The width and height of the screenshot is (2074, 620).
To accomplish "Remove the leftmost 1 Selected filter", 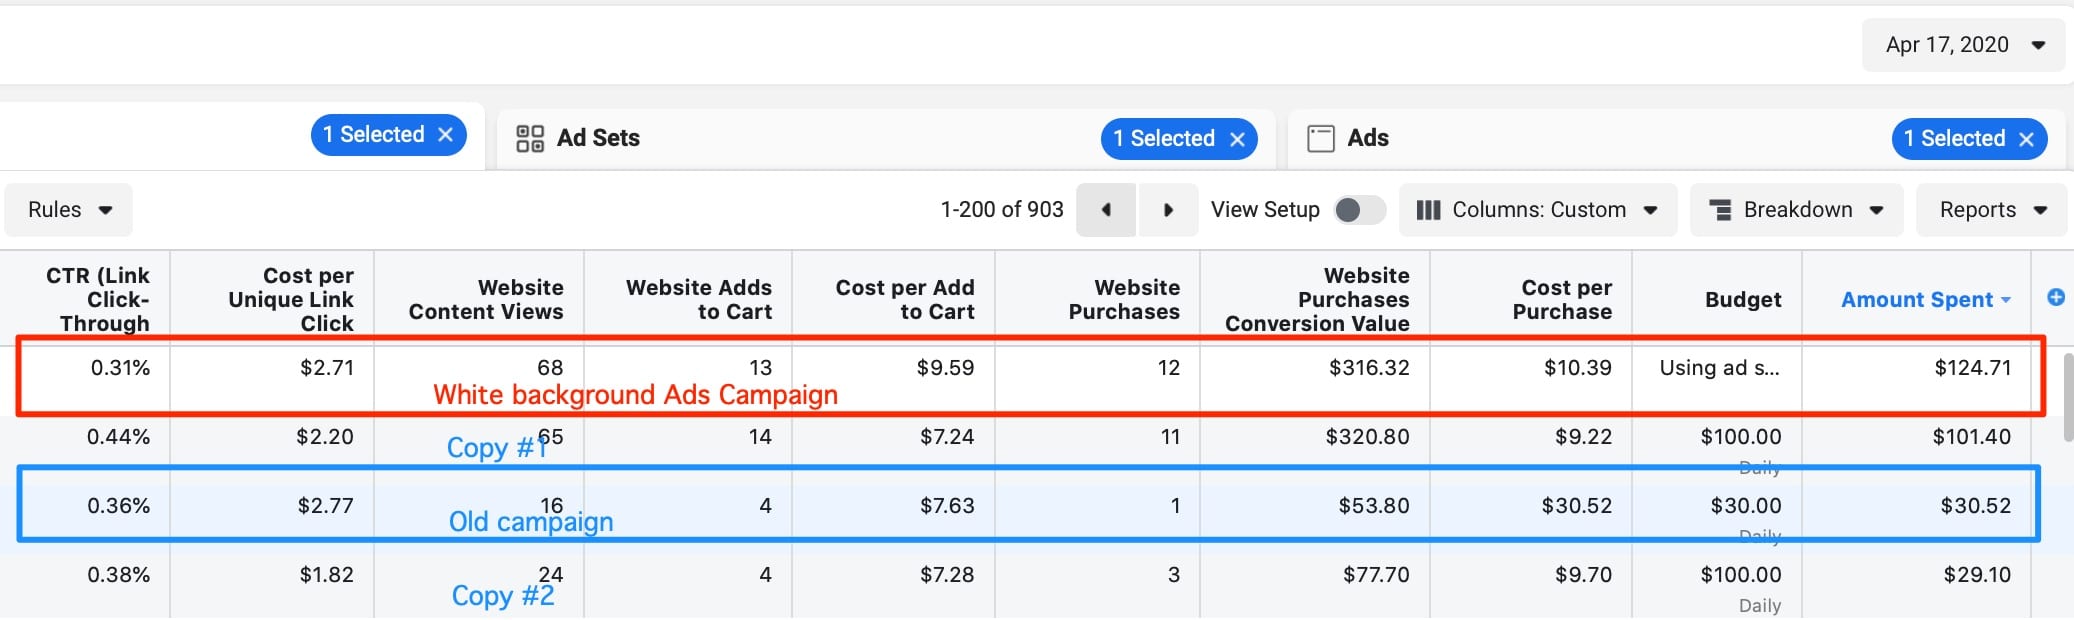I will 446,135.
